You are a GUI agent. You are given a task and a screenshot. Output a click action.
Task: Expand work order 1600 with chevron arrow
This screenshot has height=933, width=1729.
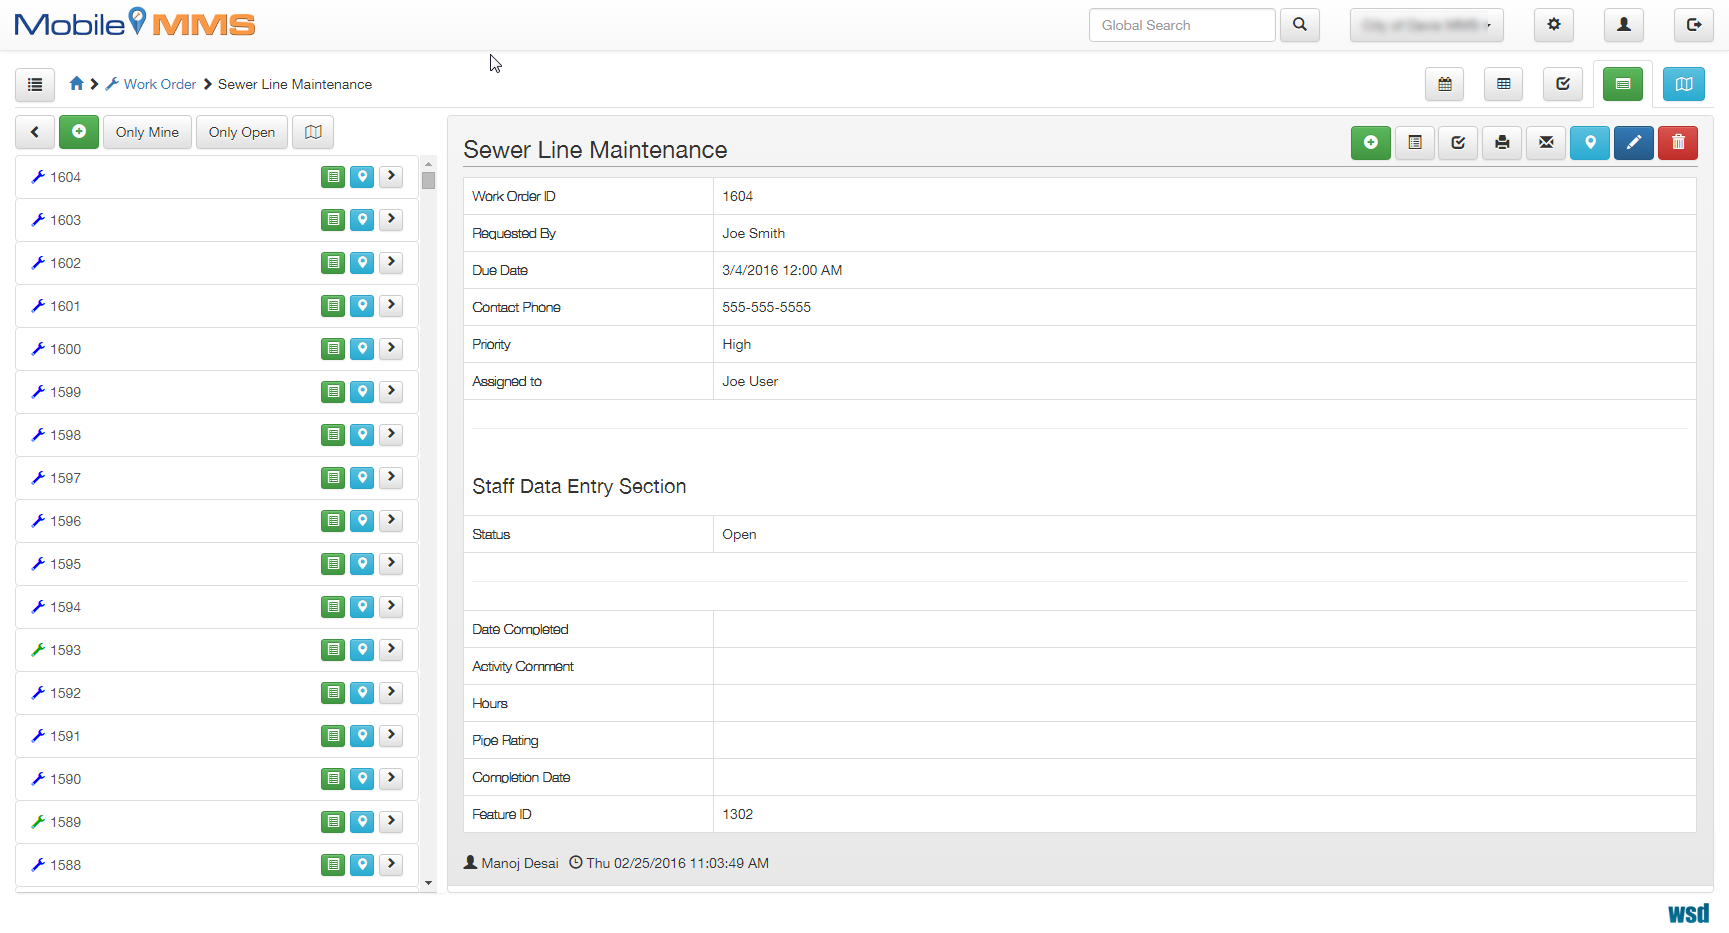pos(391,349)
